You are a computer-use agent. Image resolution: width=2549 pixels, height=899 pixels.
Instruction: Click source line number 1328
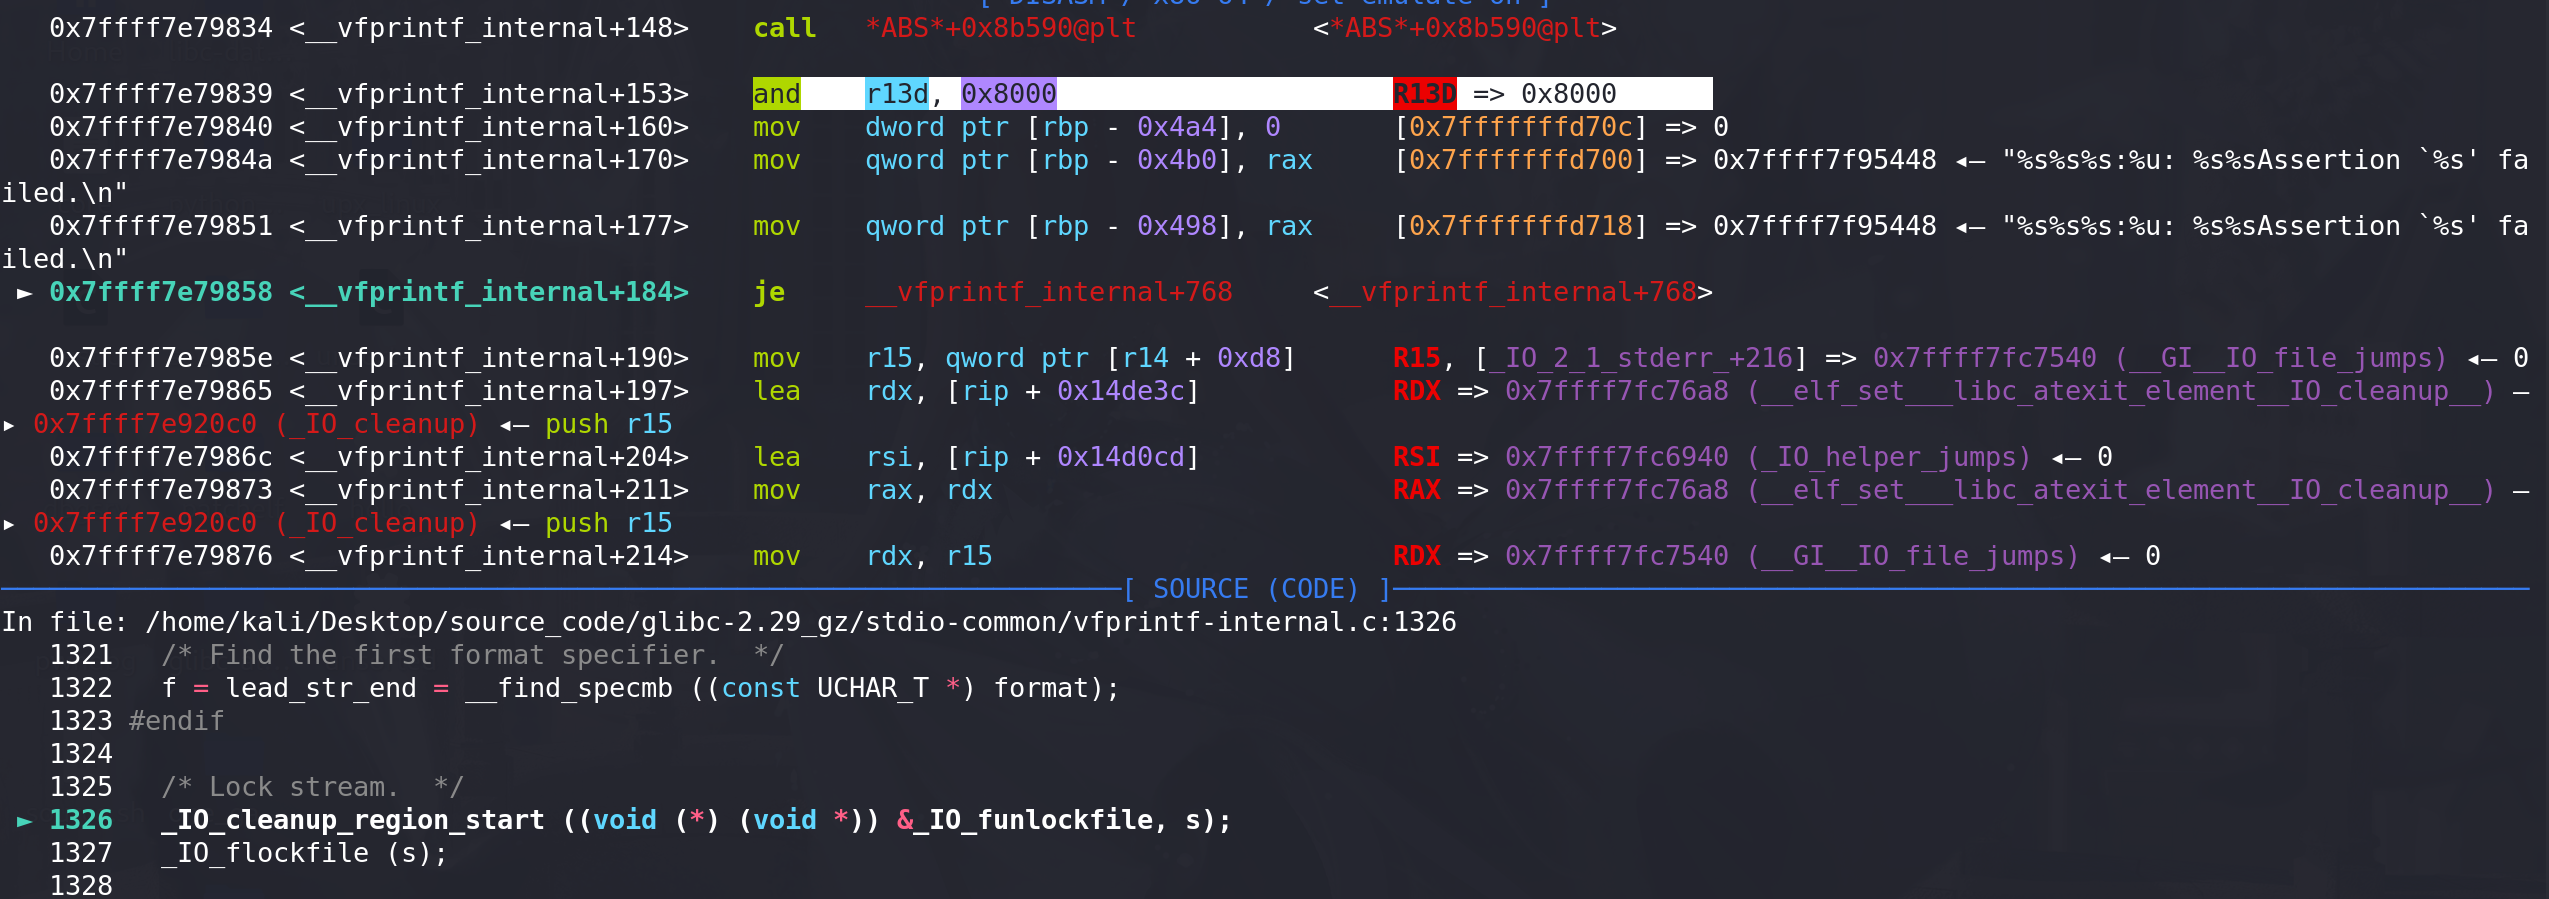pos(81,886)
